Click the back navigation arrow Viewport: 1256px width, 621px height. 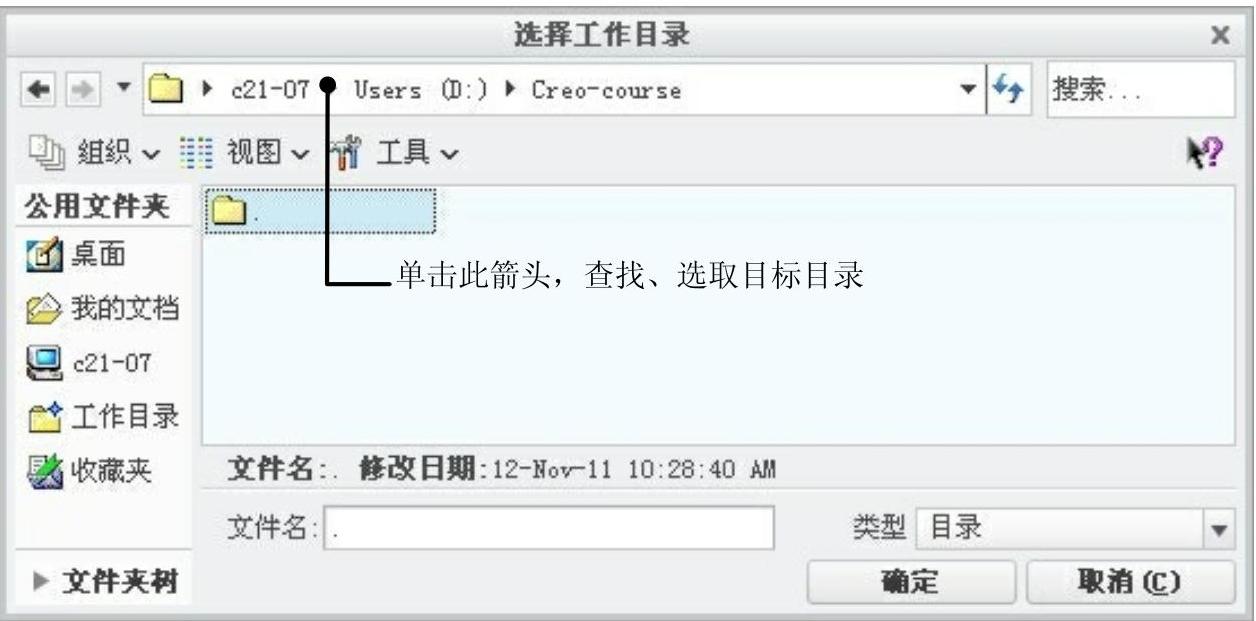pos(35,90)
